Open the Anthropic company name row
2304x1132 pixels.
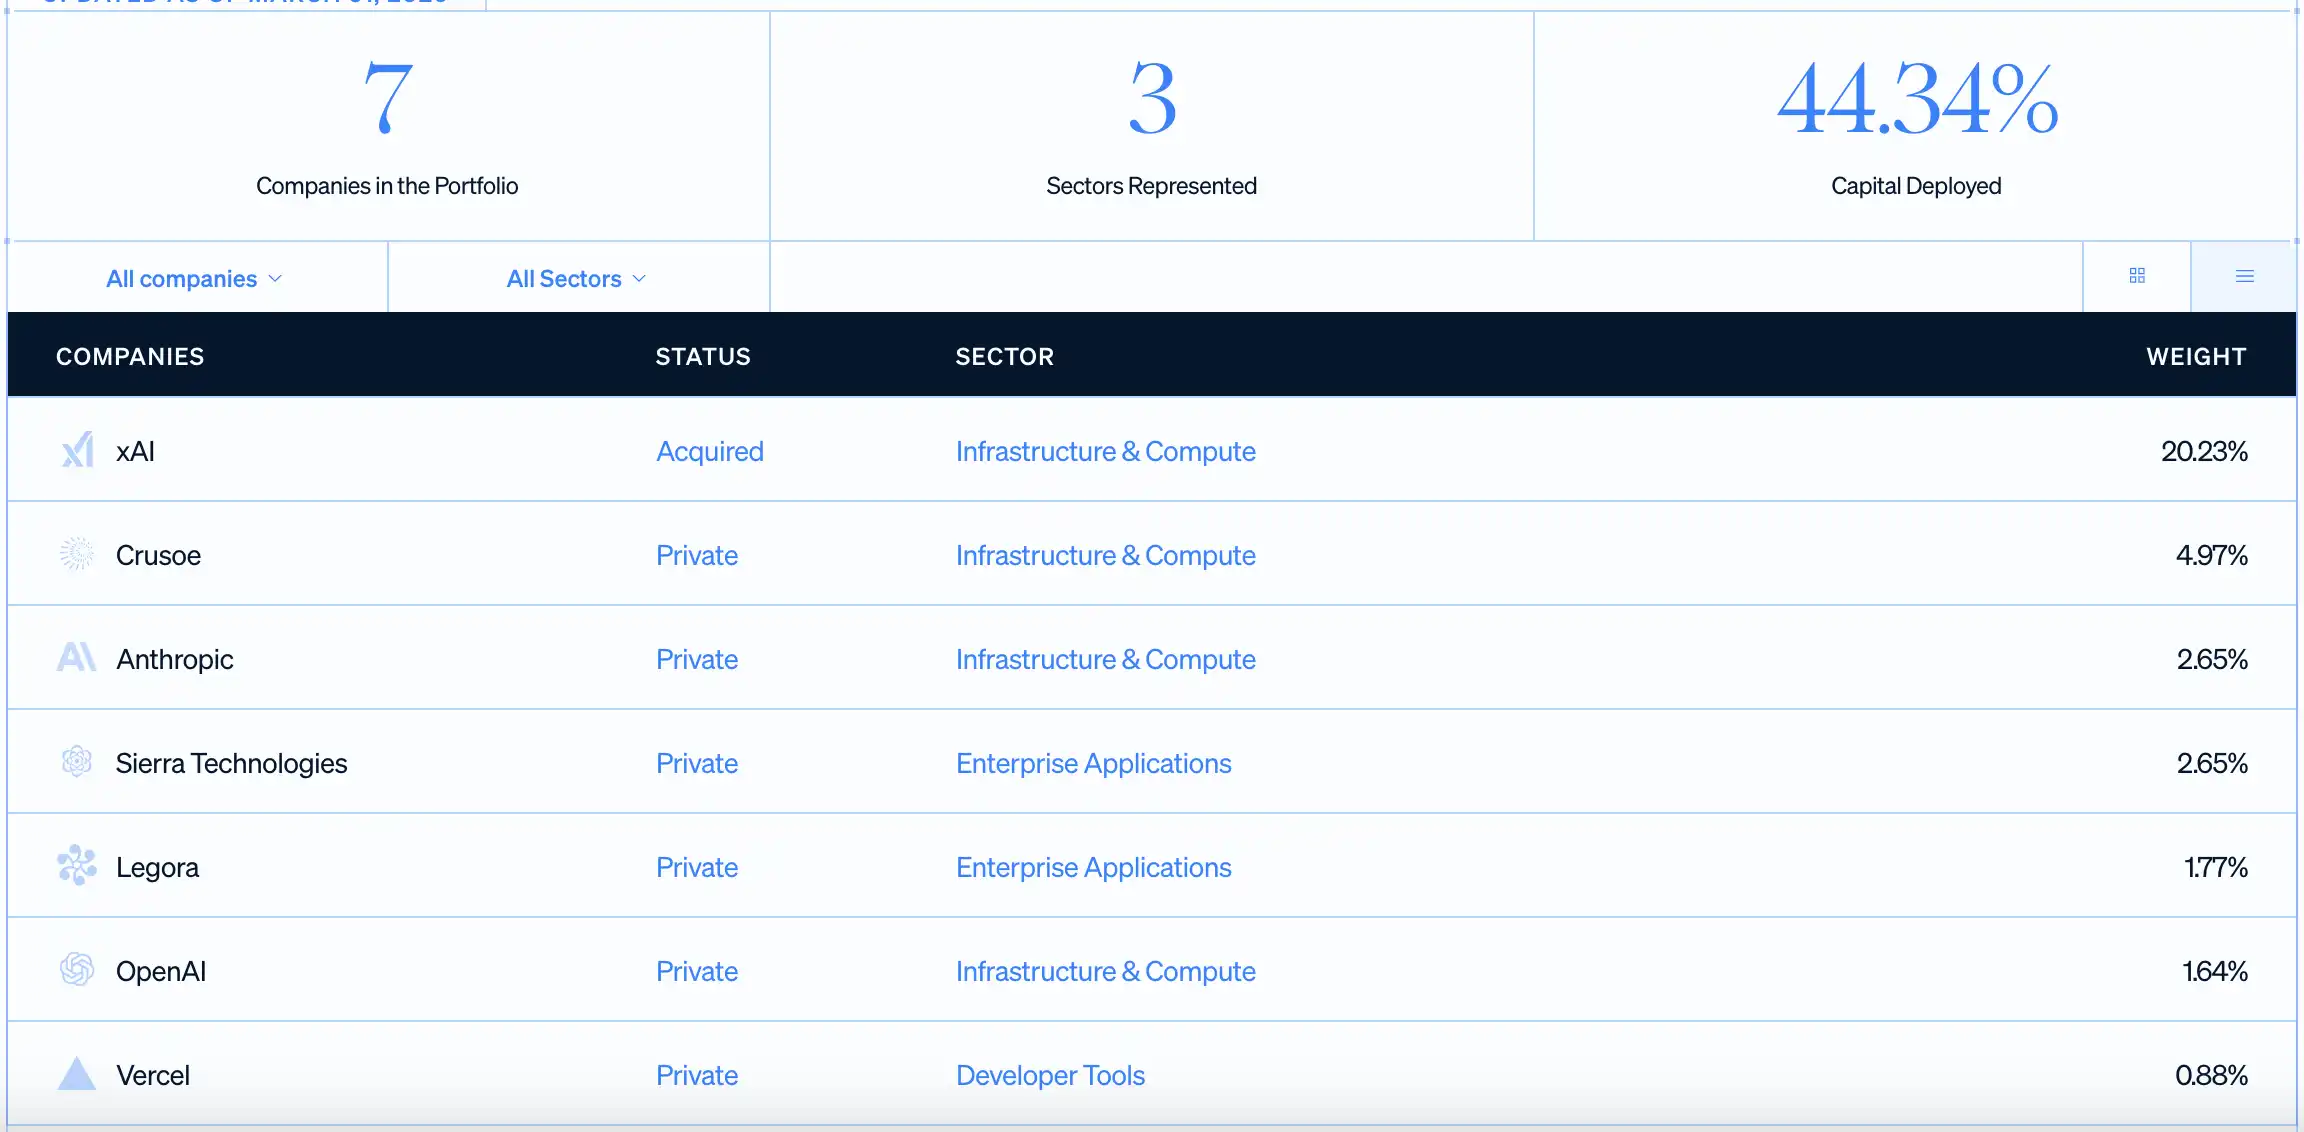pyautogui.click(x=175, y=660)
